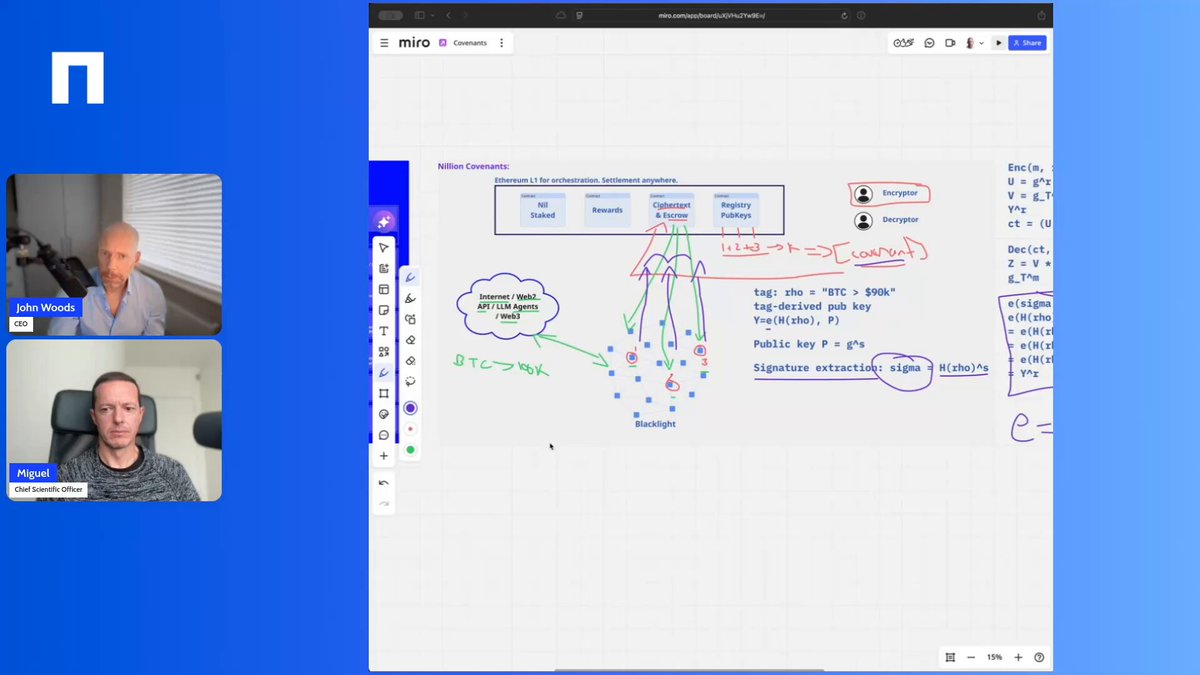1200x675 pixels.
Task: Select the Encryptor label on the board
Action: pyautogui.click(x=900, y=193)
